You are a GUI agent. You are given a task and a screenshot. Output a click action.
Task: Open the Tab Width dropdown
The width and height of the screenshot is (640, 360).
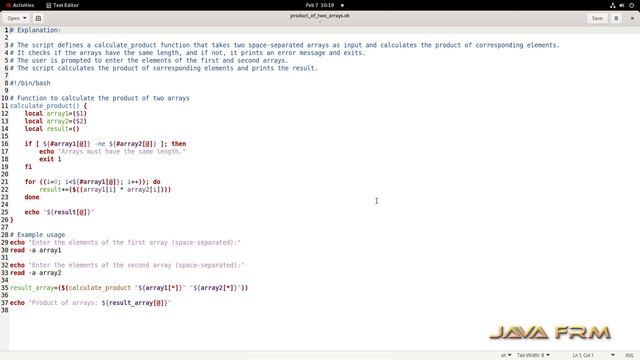533,355
